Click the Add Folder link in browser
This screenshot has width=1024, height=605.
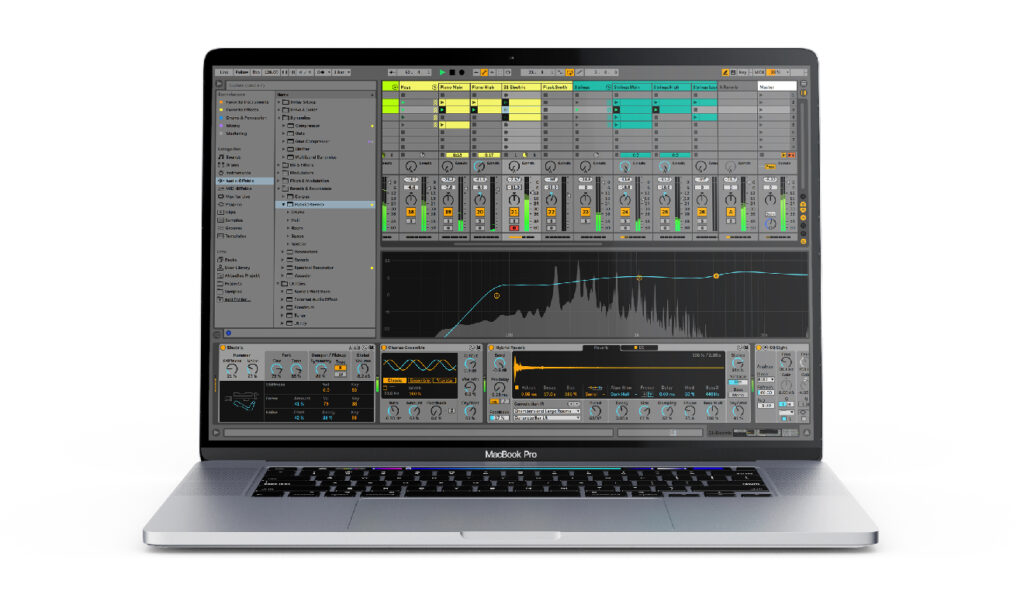coord(238,299)
